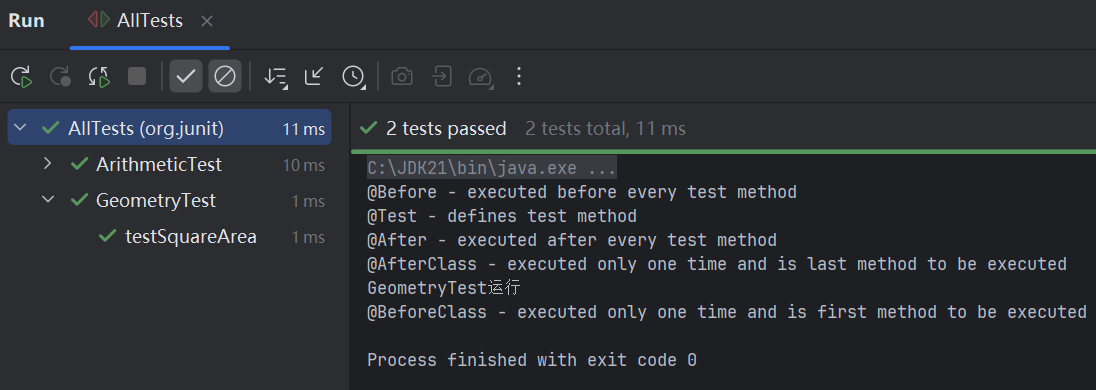Click the C:\JDK21\bin\java.exe command line

[491, 168]
